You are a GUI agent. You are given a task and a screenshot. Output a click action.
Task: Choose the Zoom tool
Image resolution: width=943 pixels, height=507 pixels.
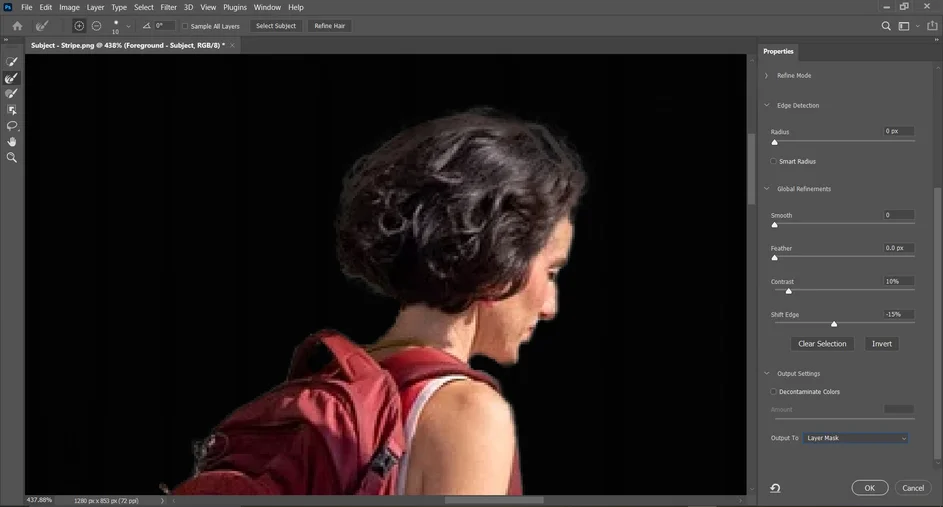click(x=12, y=158)
